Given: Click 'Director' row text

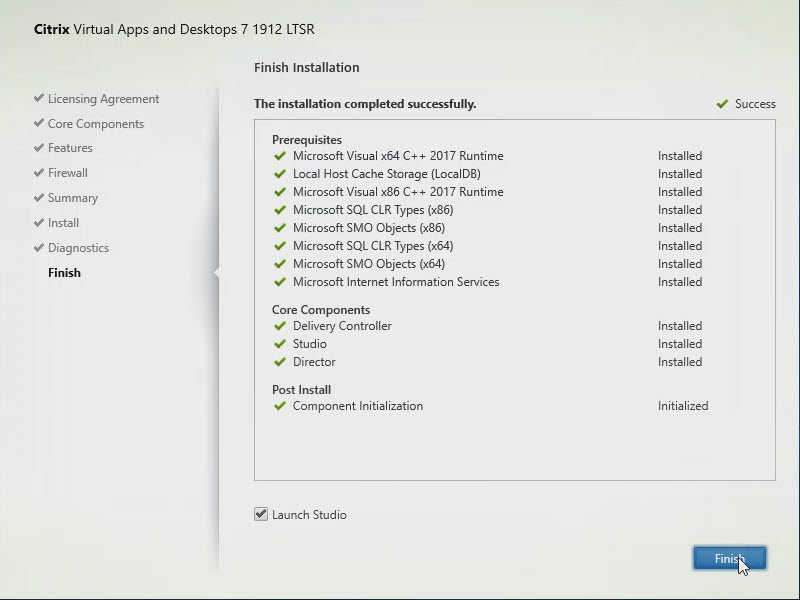Looking at the screenshot, I should coord(314,362).
